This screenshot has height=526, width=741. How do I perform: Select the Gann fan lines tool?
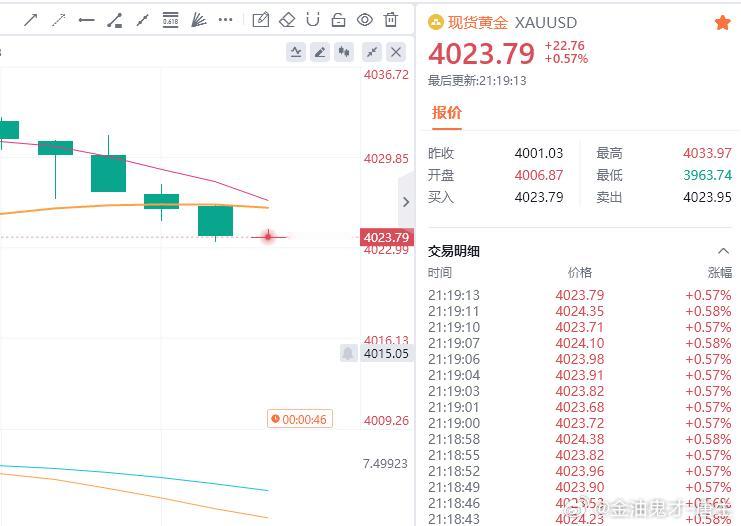(x=198, y=20)
